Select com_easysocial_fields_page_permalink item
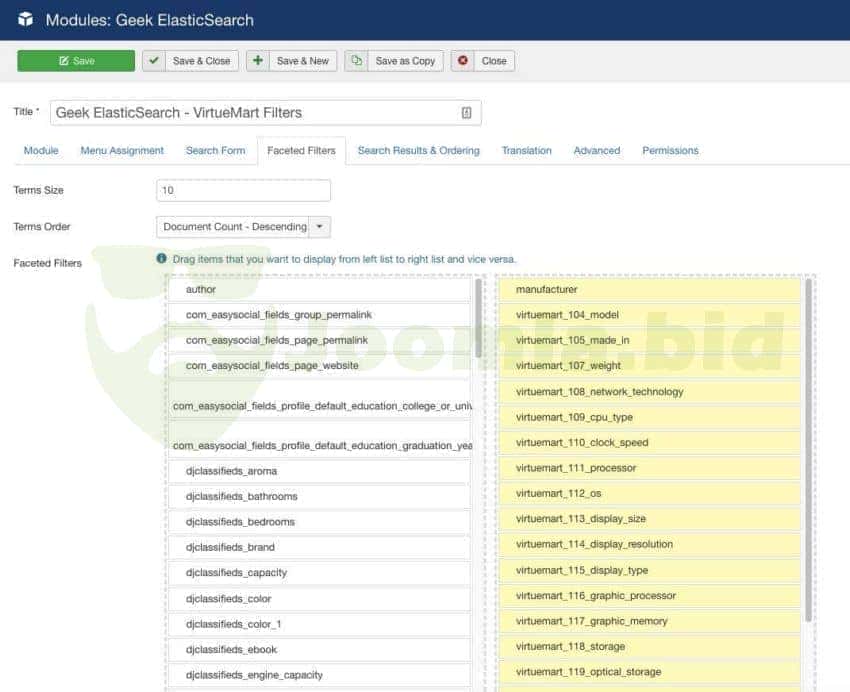850x692 pixels. pos(319,340)
